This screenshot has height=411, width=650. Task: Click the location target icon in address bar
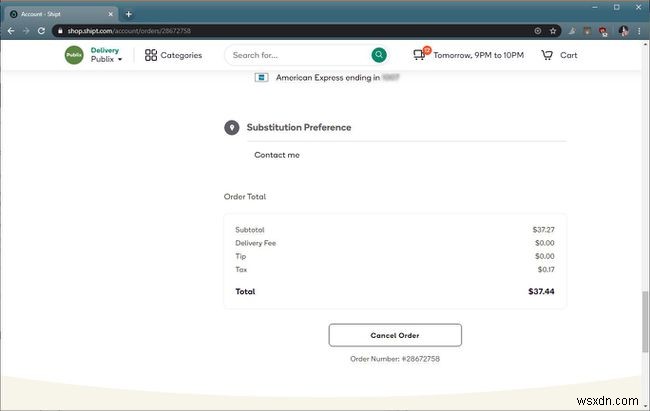[538, 31]
